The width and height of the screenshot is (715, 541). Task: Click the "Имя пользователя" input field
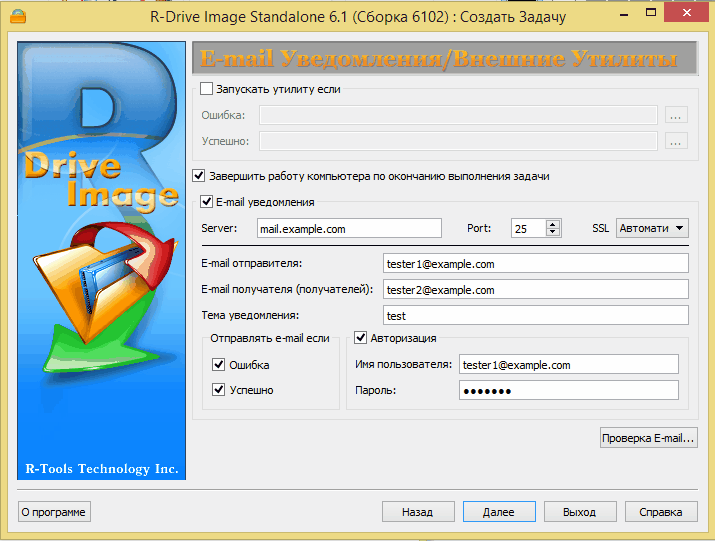pos(569,364)
